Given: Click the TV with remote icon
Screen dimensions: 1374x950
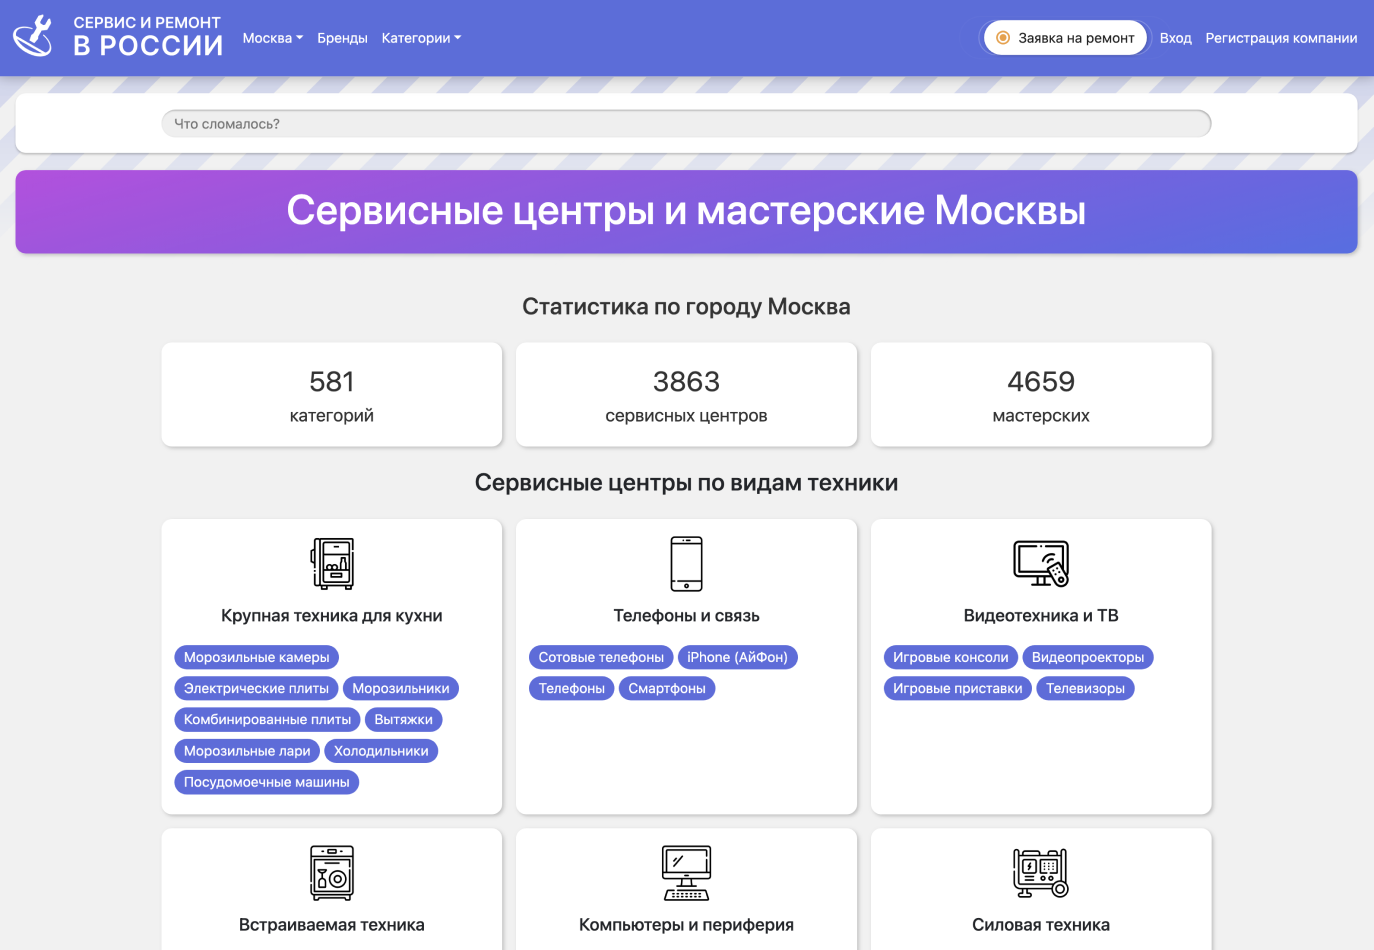Looking at the screenshot, I should (1041, 563).
